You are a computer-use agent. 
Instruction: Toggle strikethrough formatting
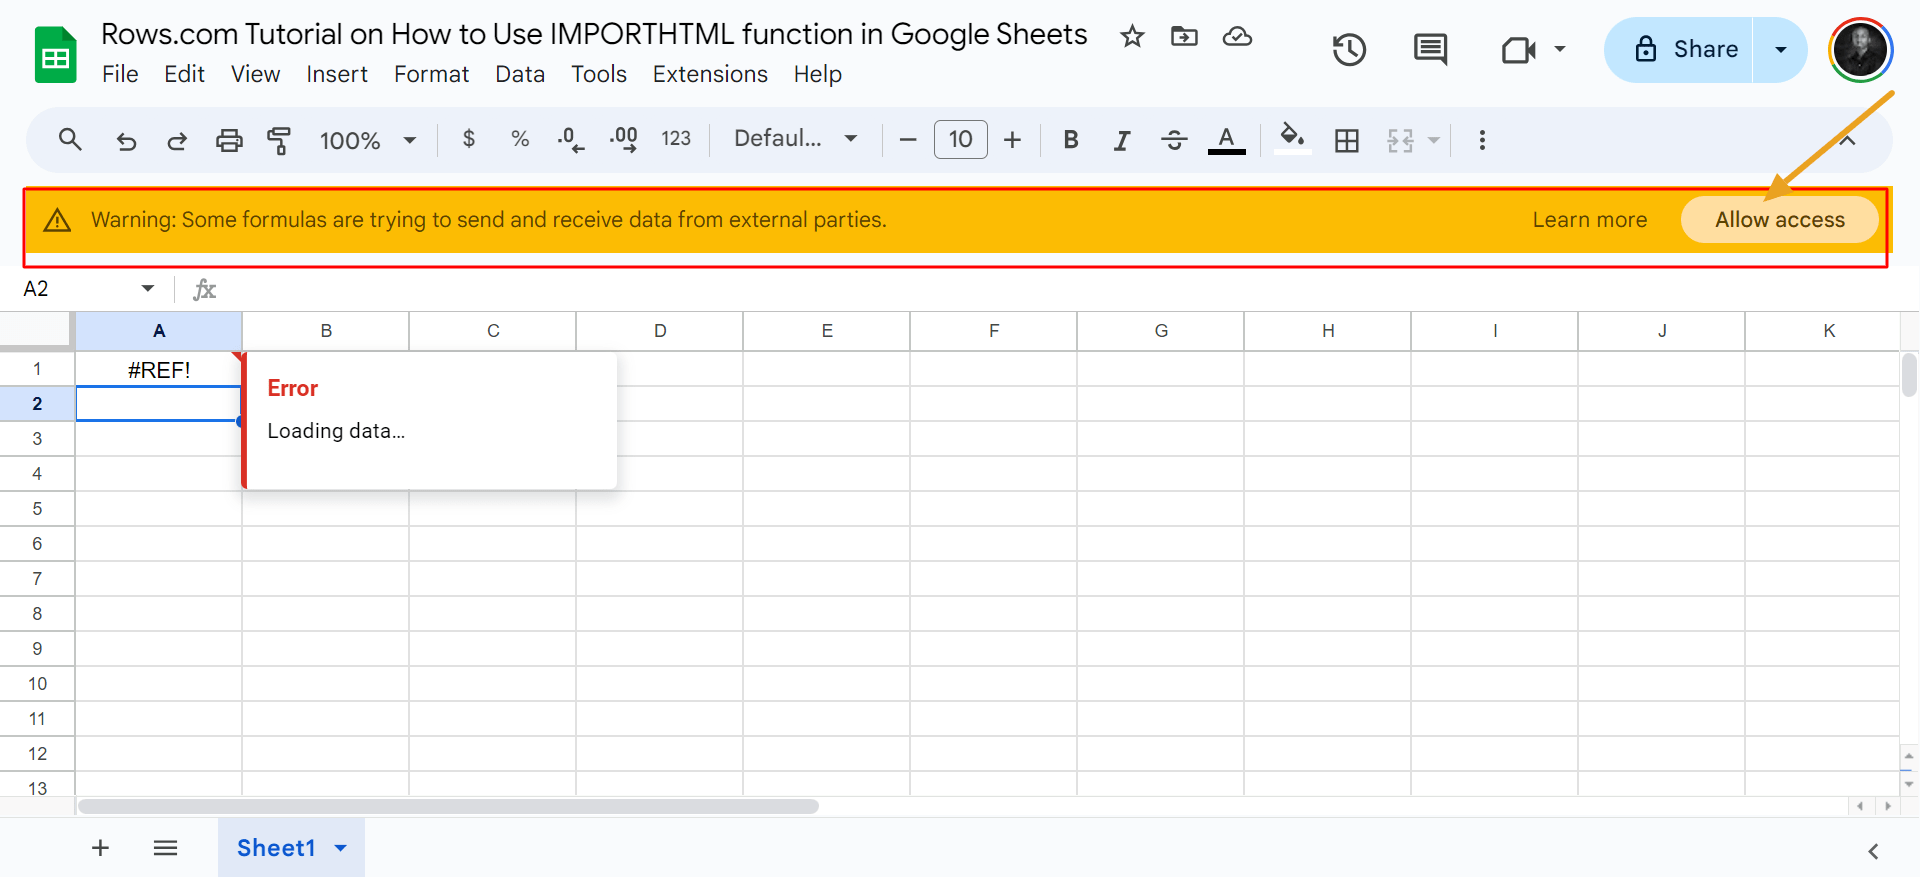(x=1174, y=140)
